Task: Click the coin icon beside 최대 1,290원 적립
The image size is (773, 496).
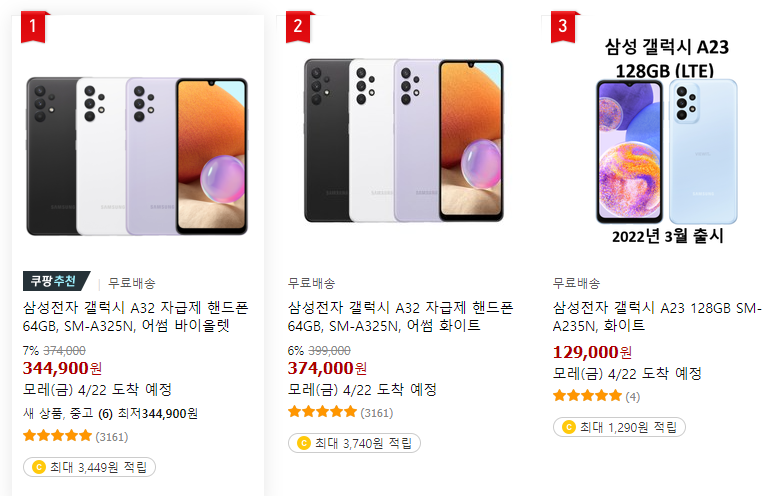Action: [569, 427]
